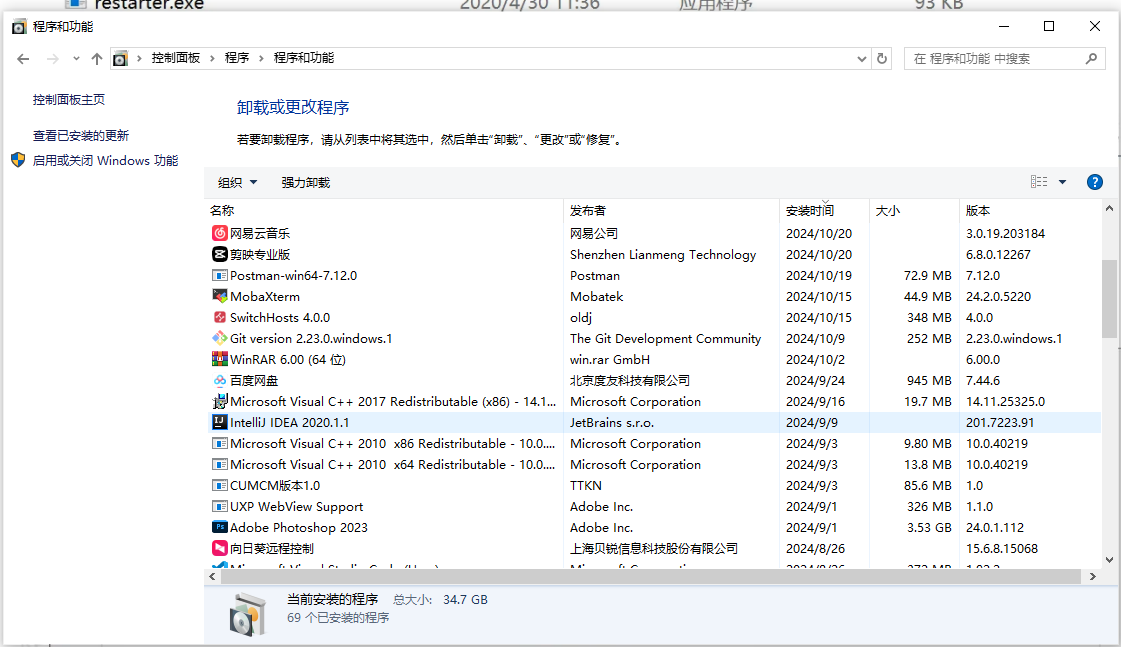
Task: Click the Git version 2.23.0 icon
Action: click(x=219, y=338)
